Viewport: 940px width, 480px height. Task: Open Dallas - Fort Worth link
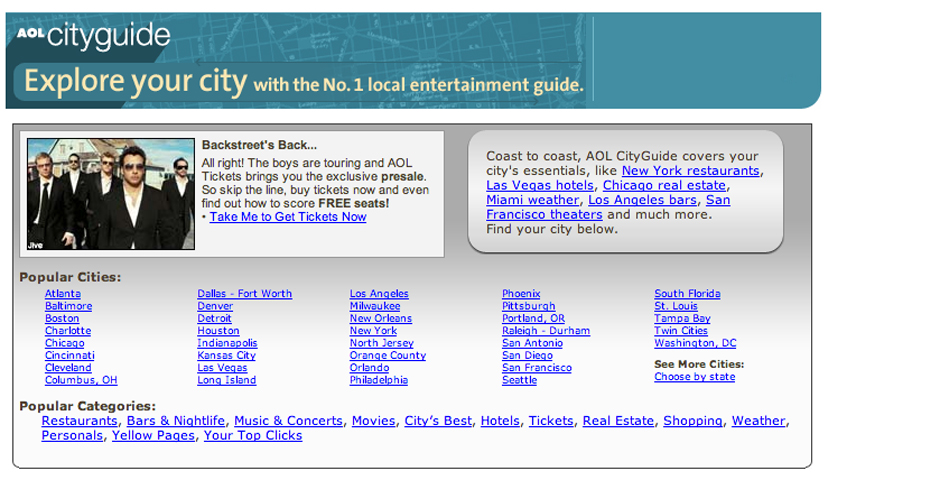click(x=245, y=294)
